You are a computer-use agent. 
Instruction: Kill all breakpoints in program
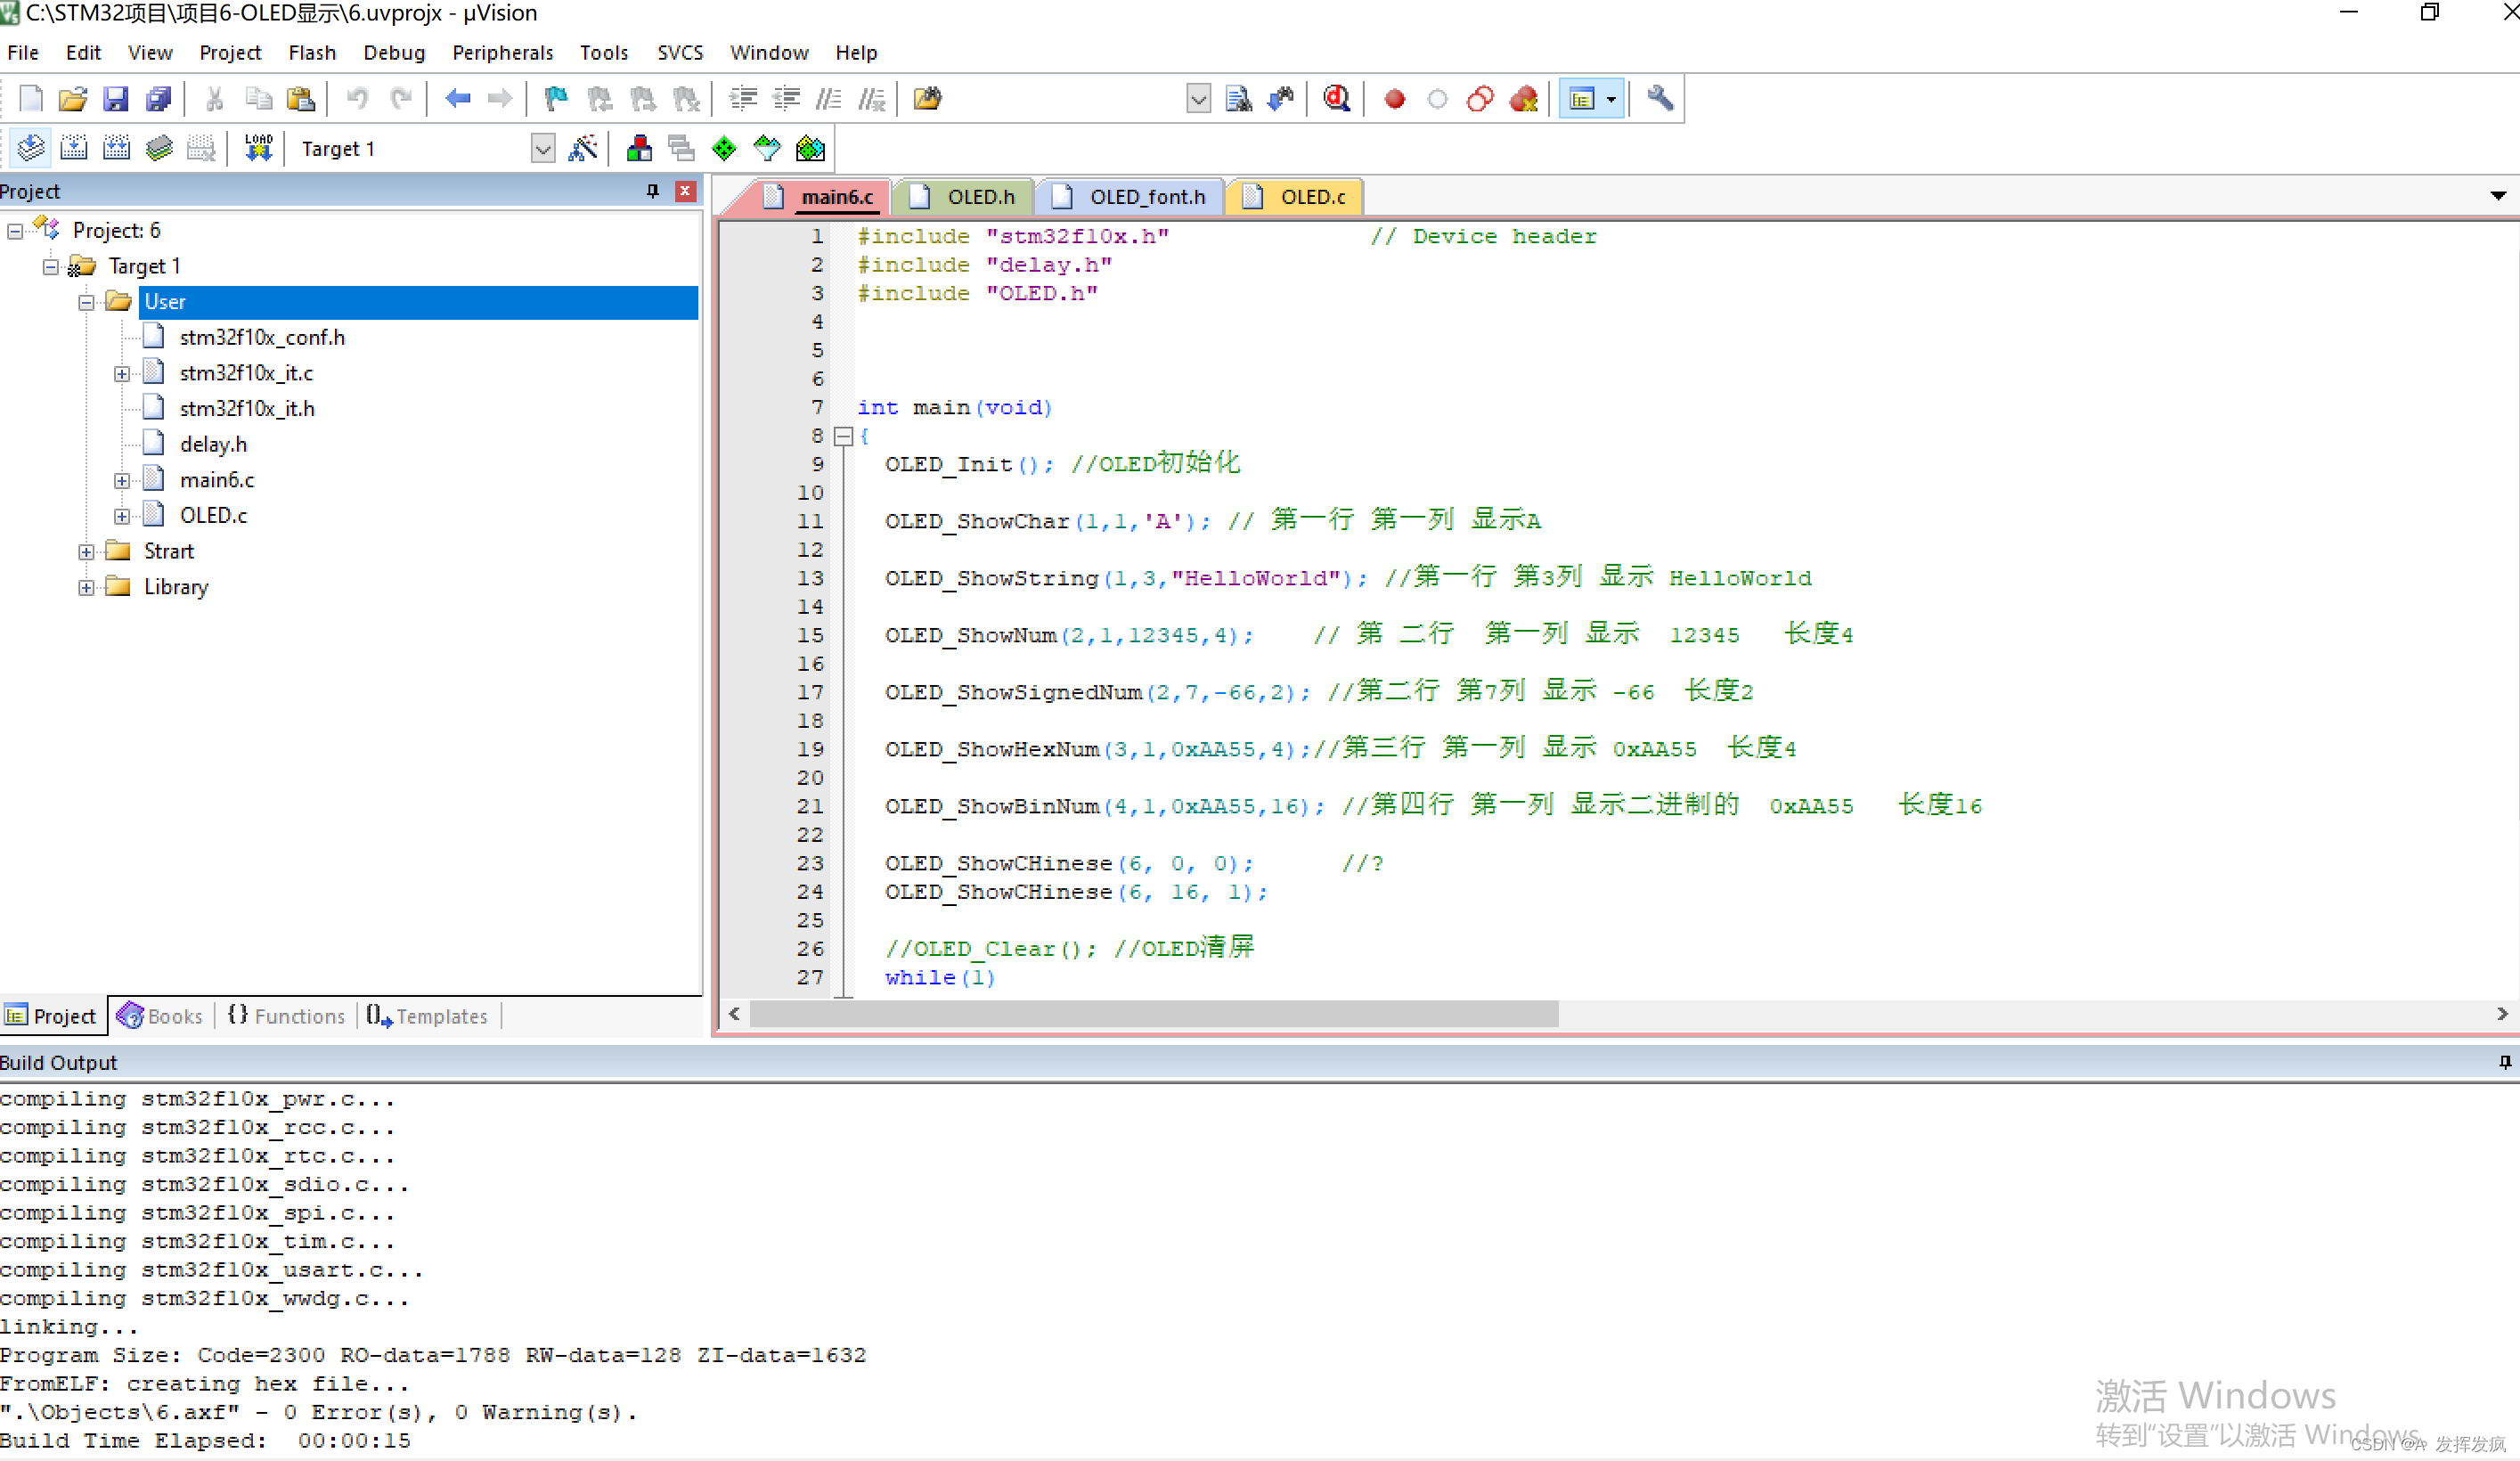point(1523,98)
